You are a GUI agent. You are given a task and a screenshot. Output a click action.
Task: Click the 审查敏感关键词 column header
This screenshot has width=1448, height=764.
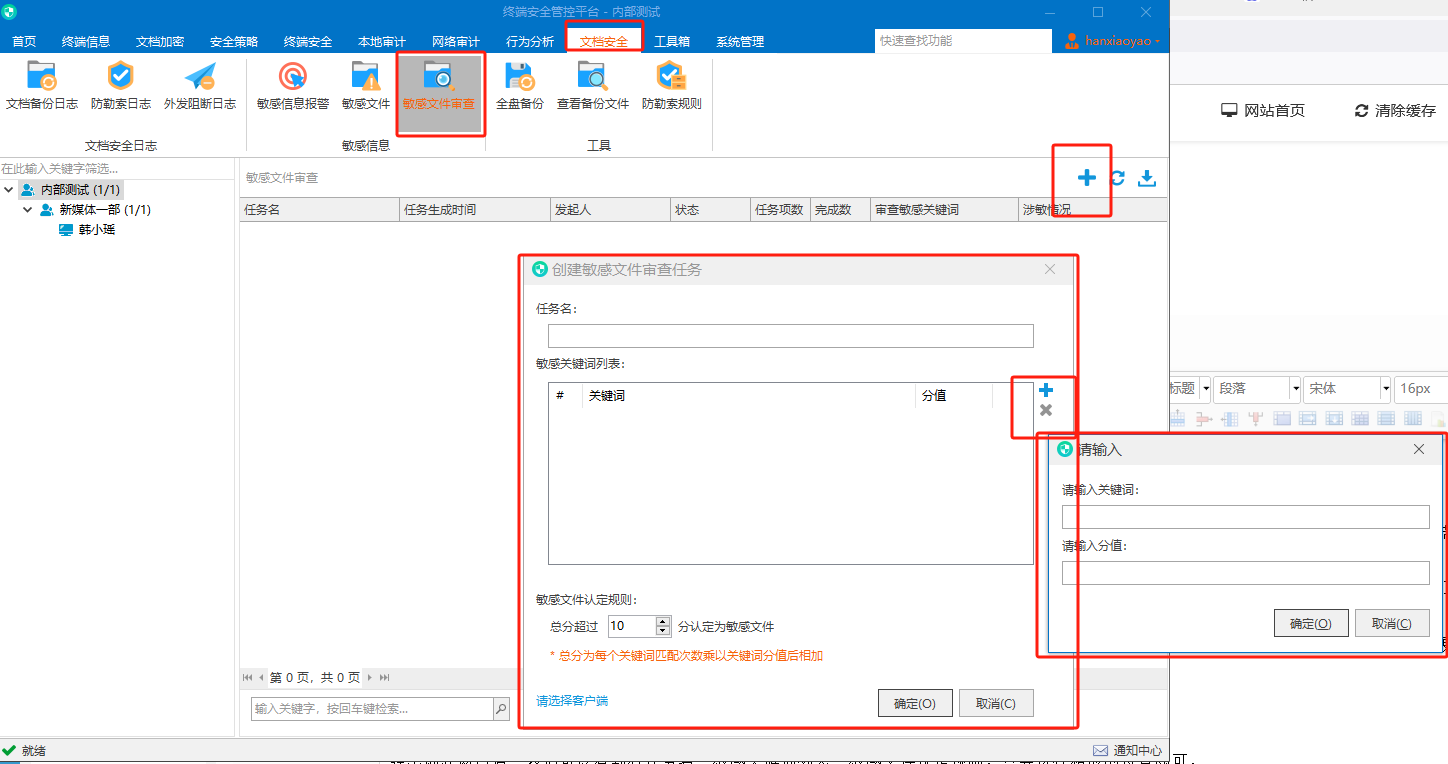[x=944, y=210]
